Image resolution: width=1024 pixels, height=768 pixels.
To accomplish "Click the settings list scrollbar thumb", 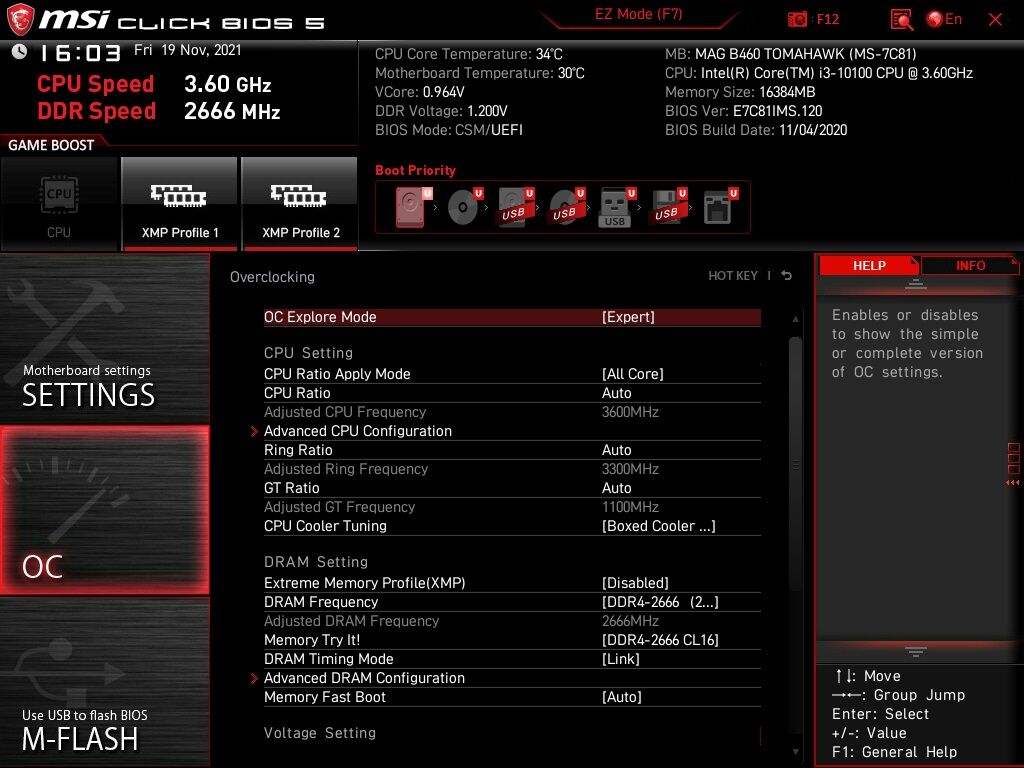I will (x=795, y=464).
